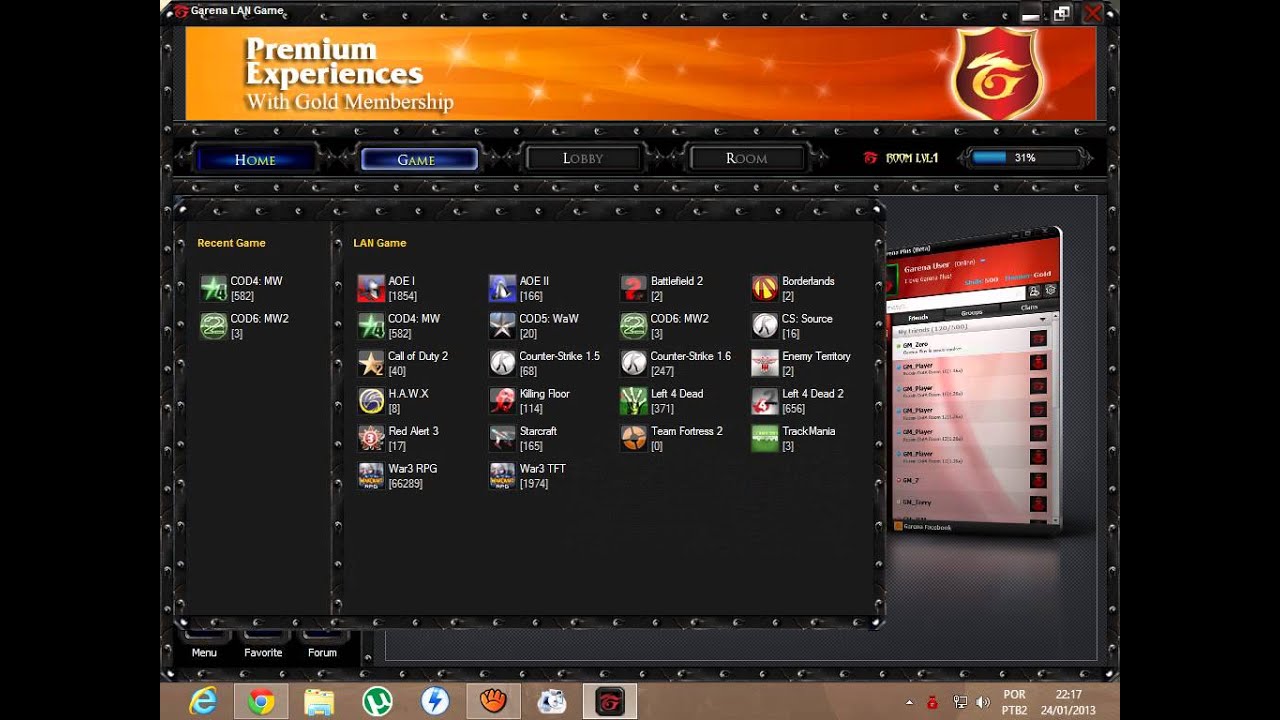This screenshot has width=1280, height=720.
Task: Select the COD5: WaW game icon
Action: 502,326
